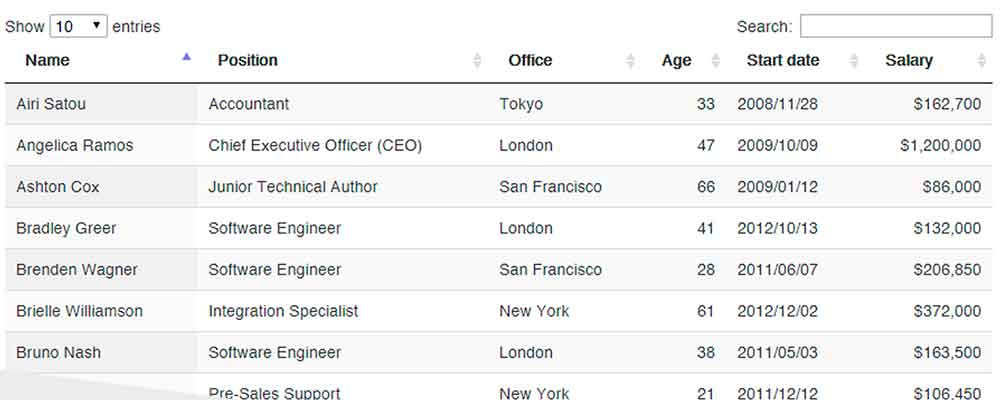
Task: Focus the Search input field
Action: click(896, 26)
